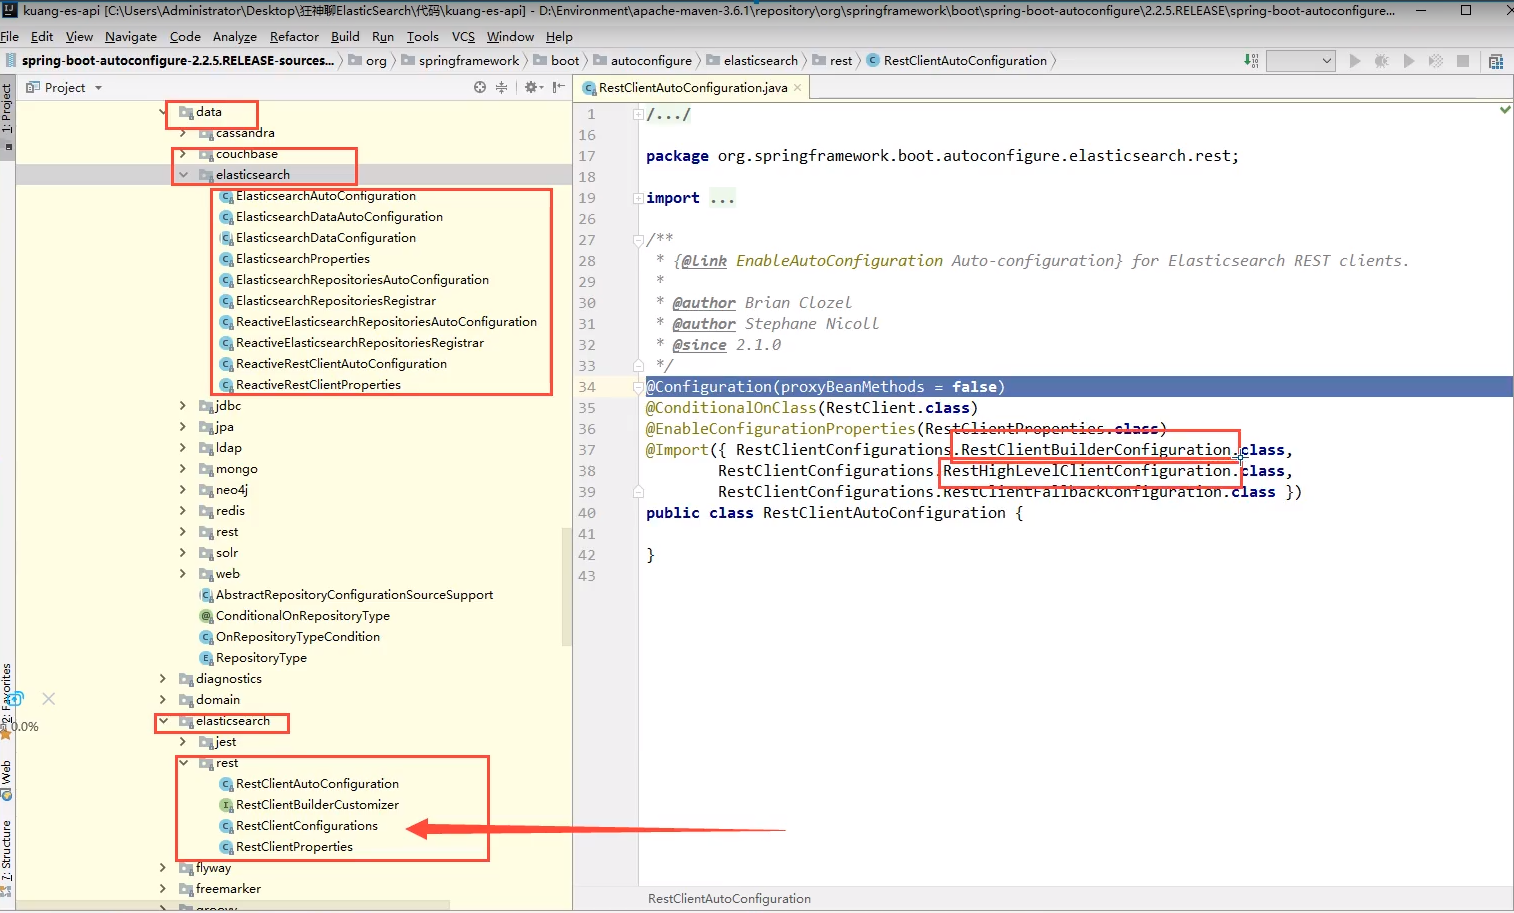Open the Refactor menu
Screen dimensions: 1514x913
(x=294, y=36)
